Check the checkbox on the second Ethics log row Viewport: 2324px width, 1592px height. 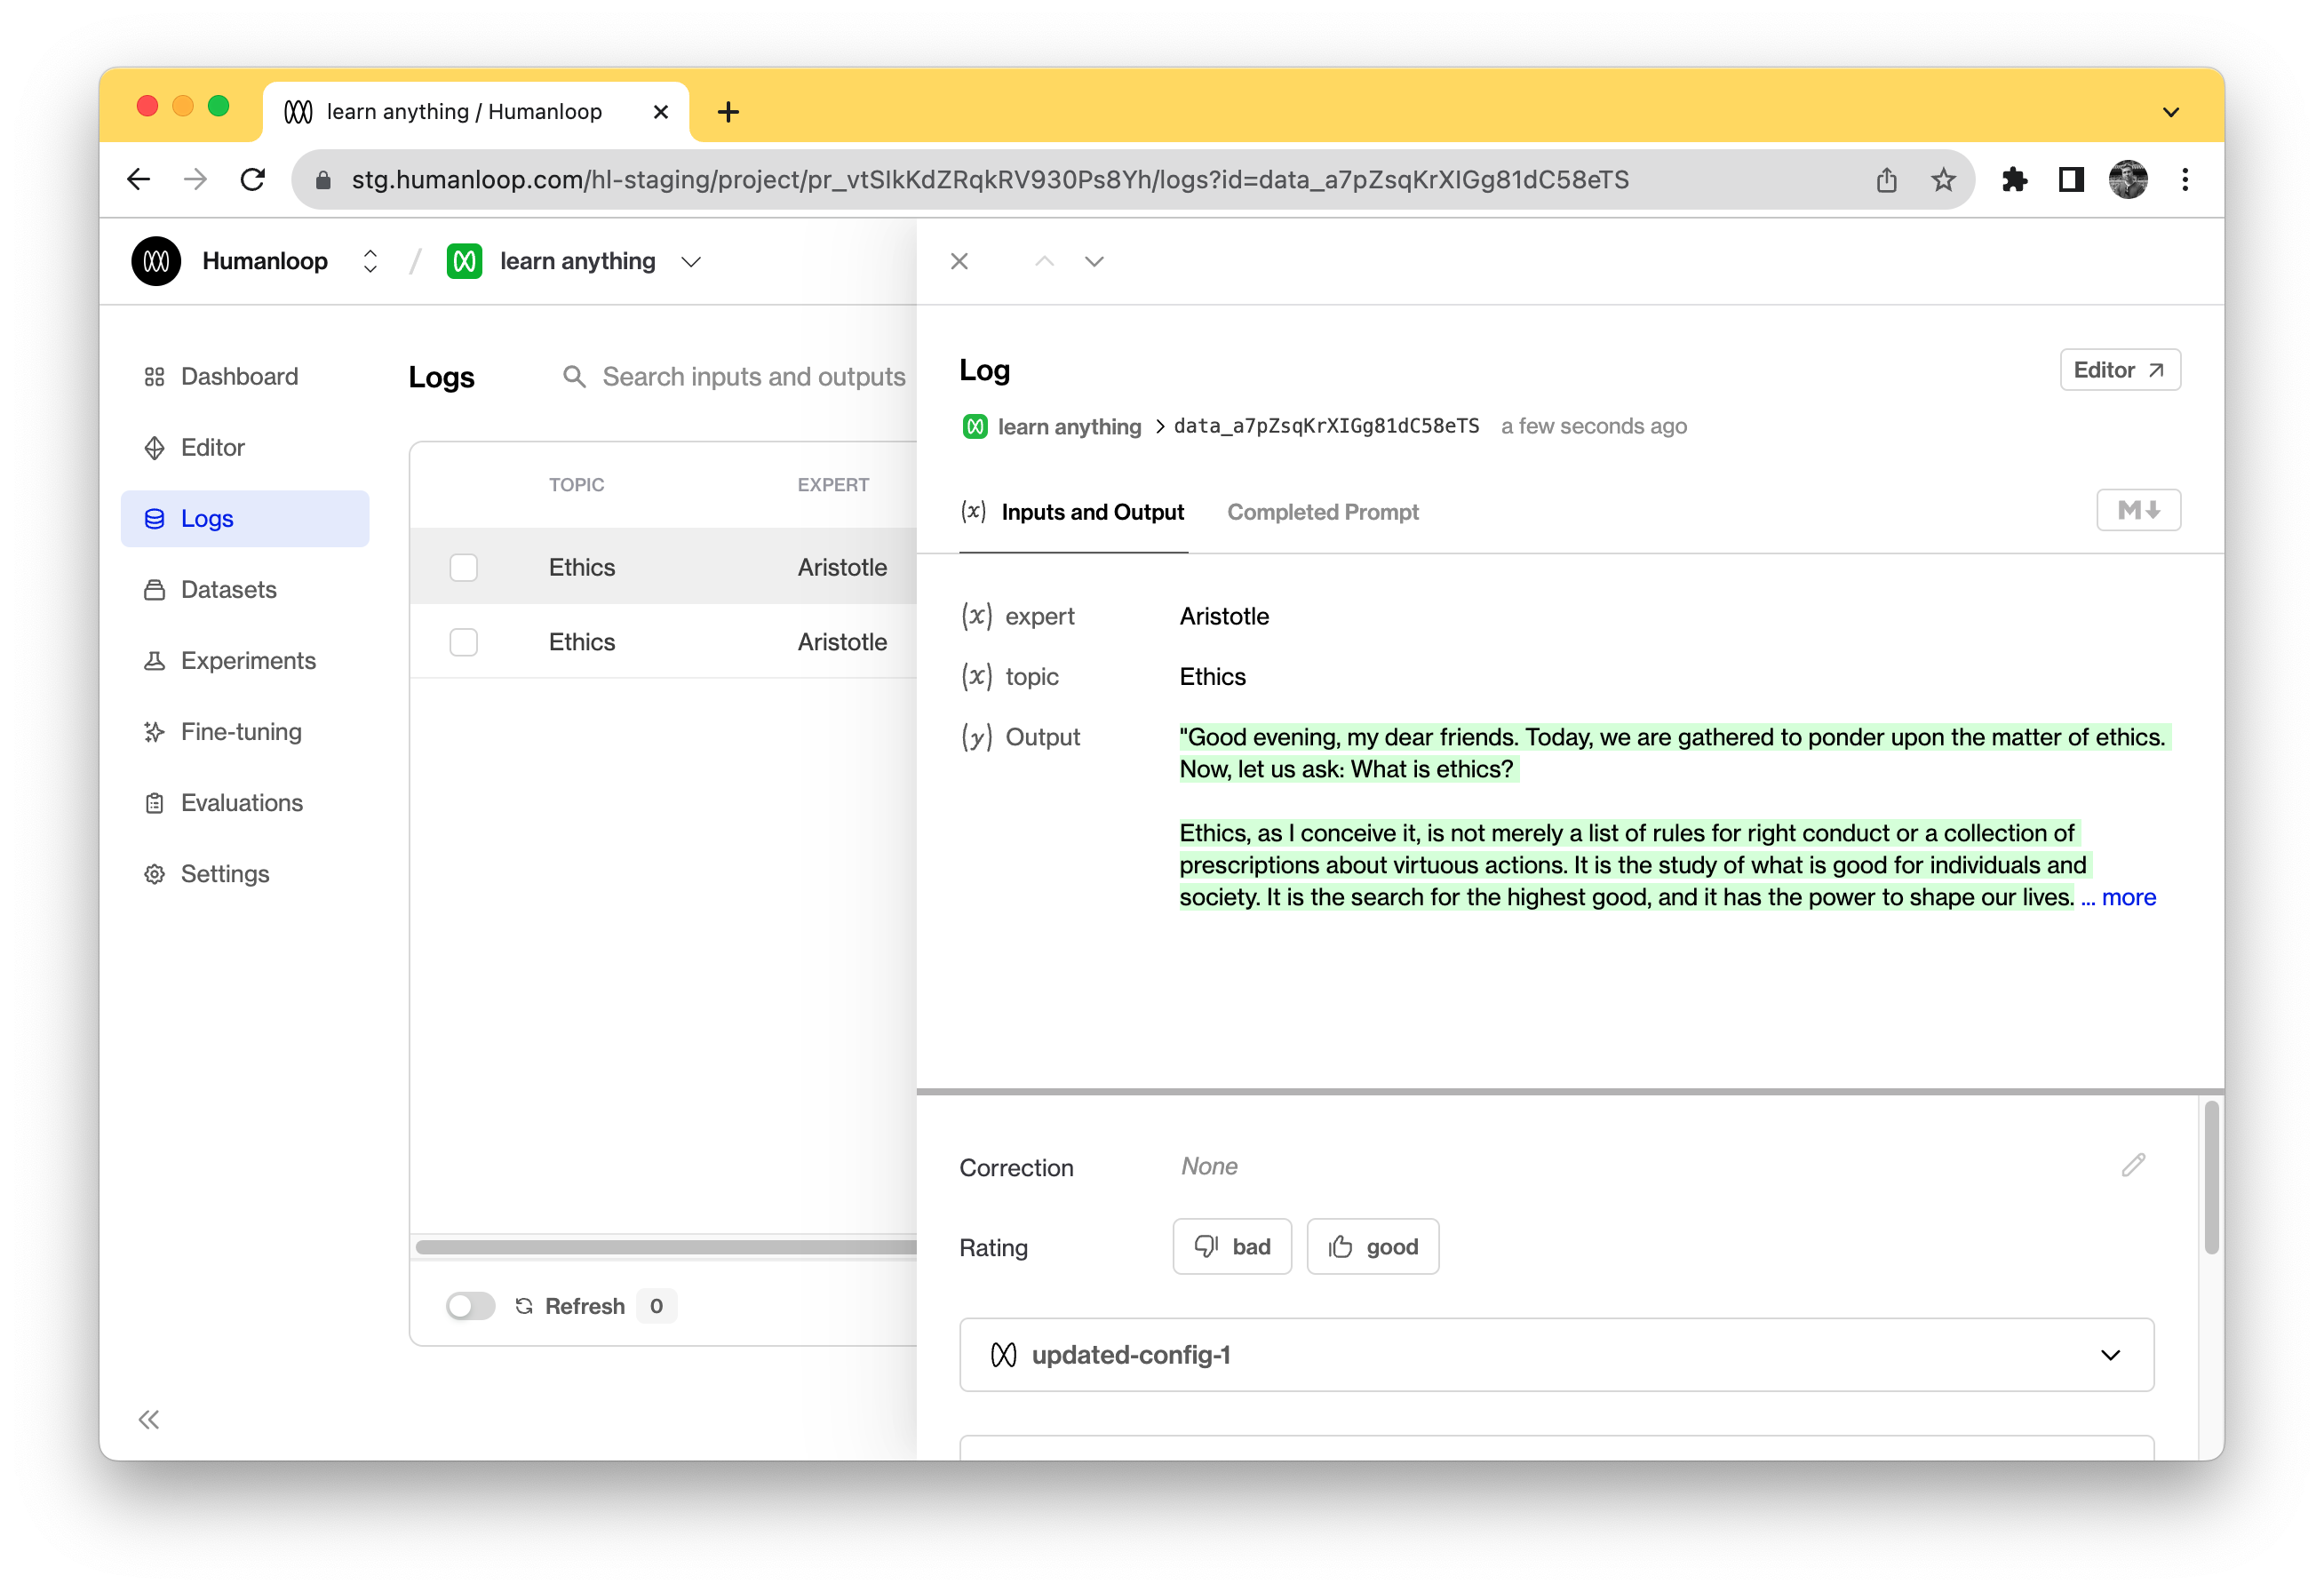463,641
